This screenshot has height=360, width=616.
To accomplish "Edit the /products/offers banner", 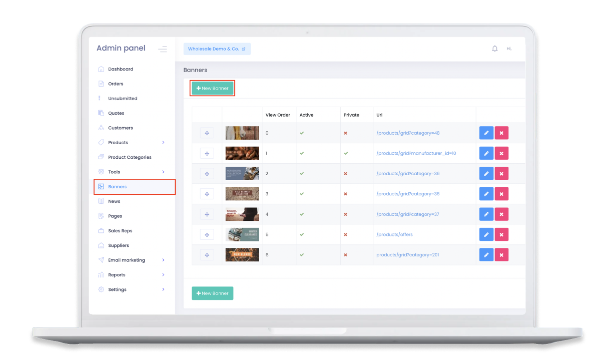I will (x=486, y=235).
